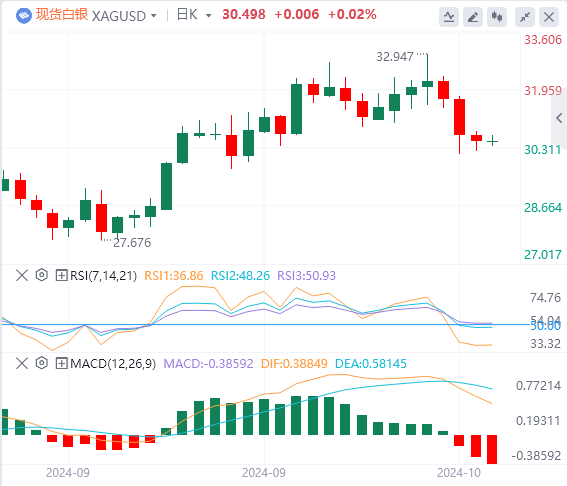Click the MACD(12,26,9) indicator label

coord(113,363)
